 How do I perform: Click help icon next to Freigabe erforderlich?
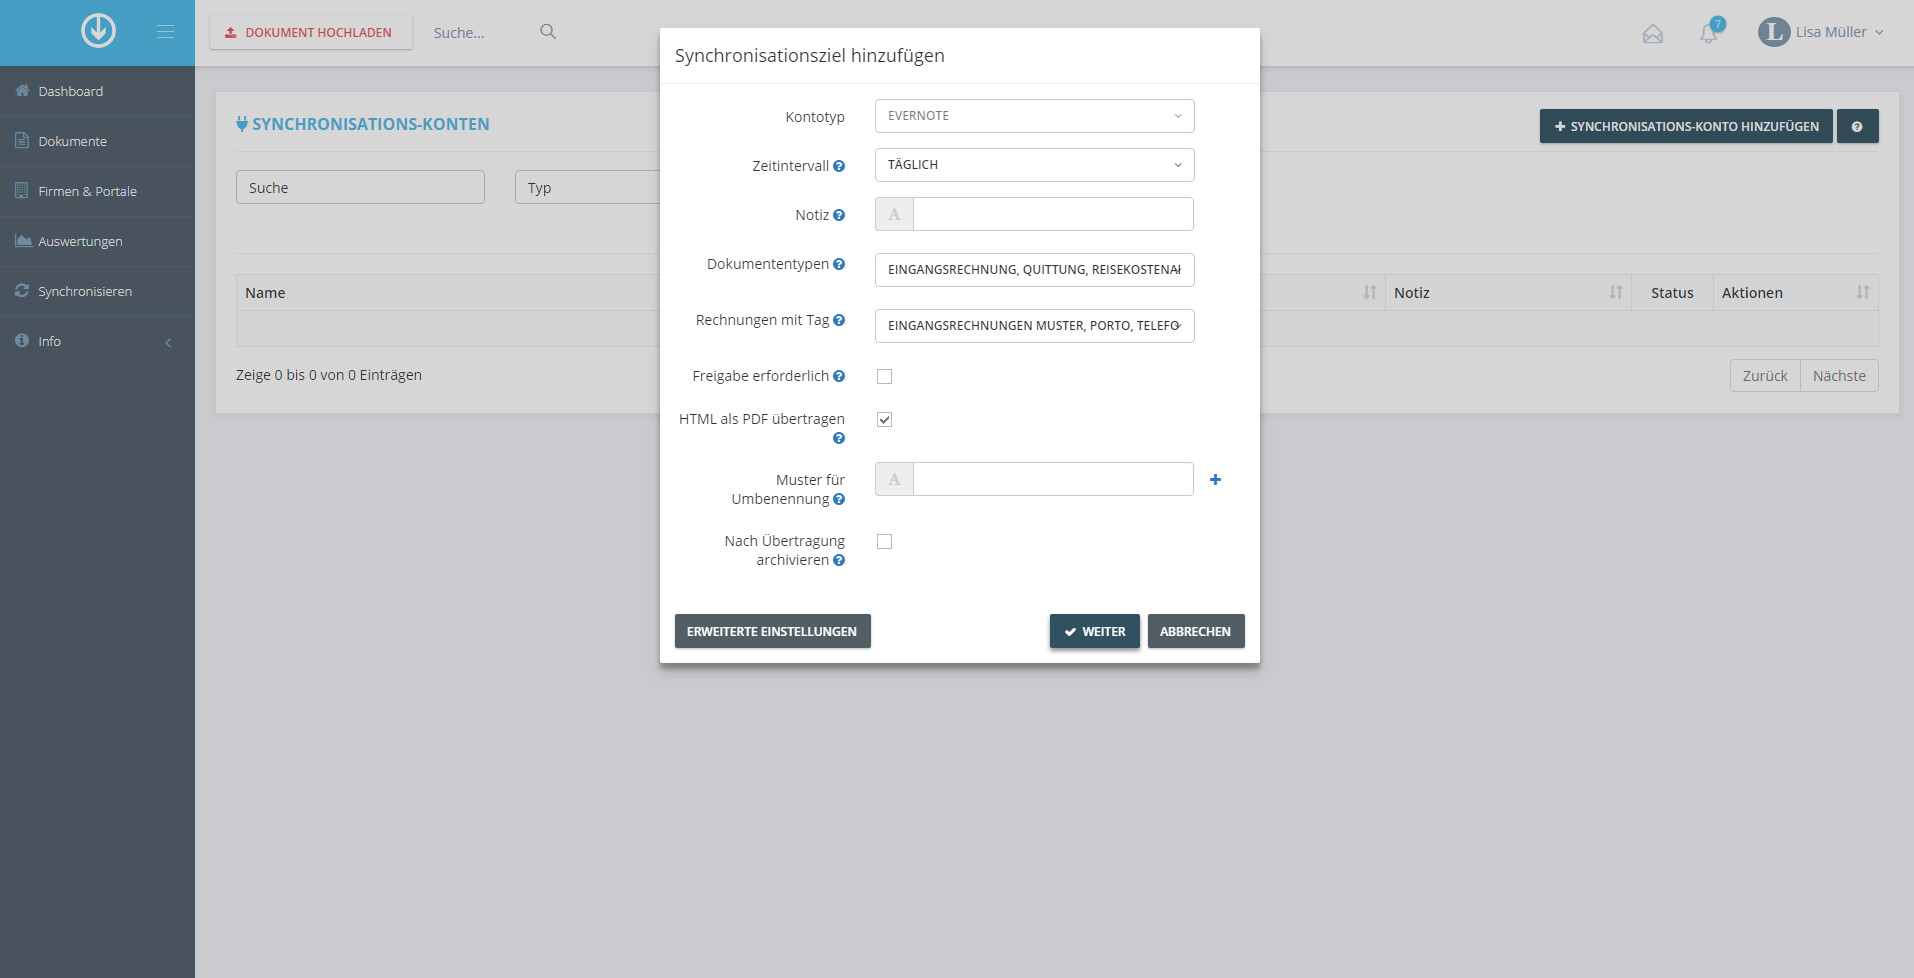tap(839, 376)
